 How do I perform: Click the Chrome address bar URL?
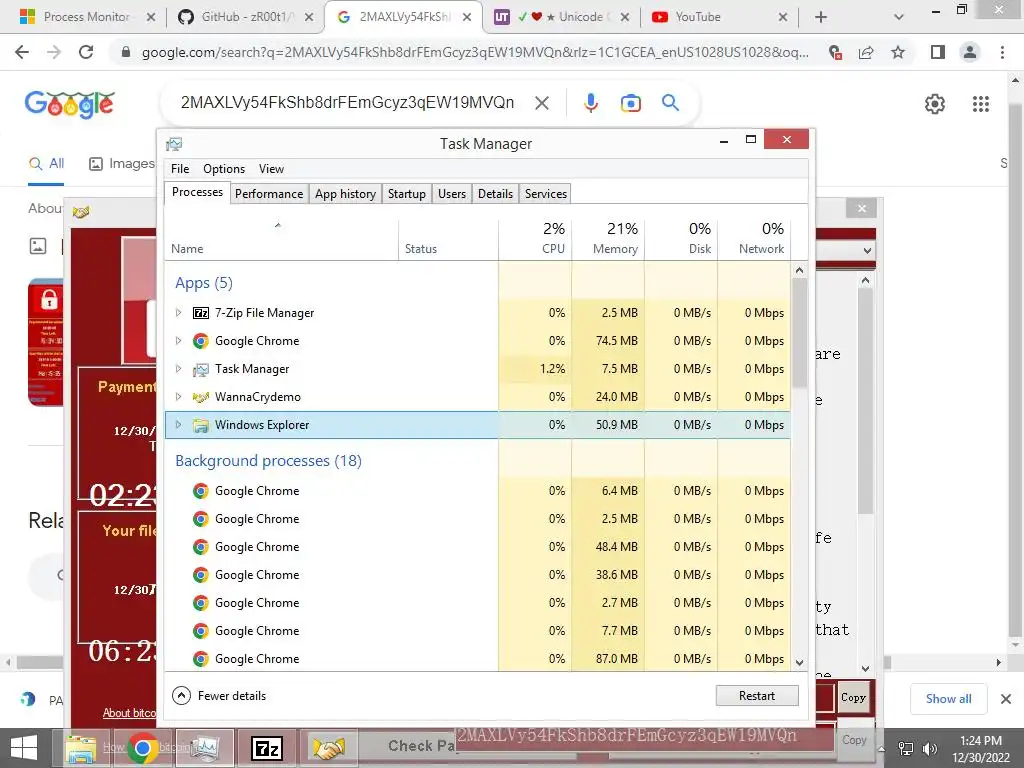(x=475, y=52)
